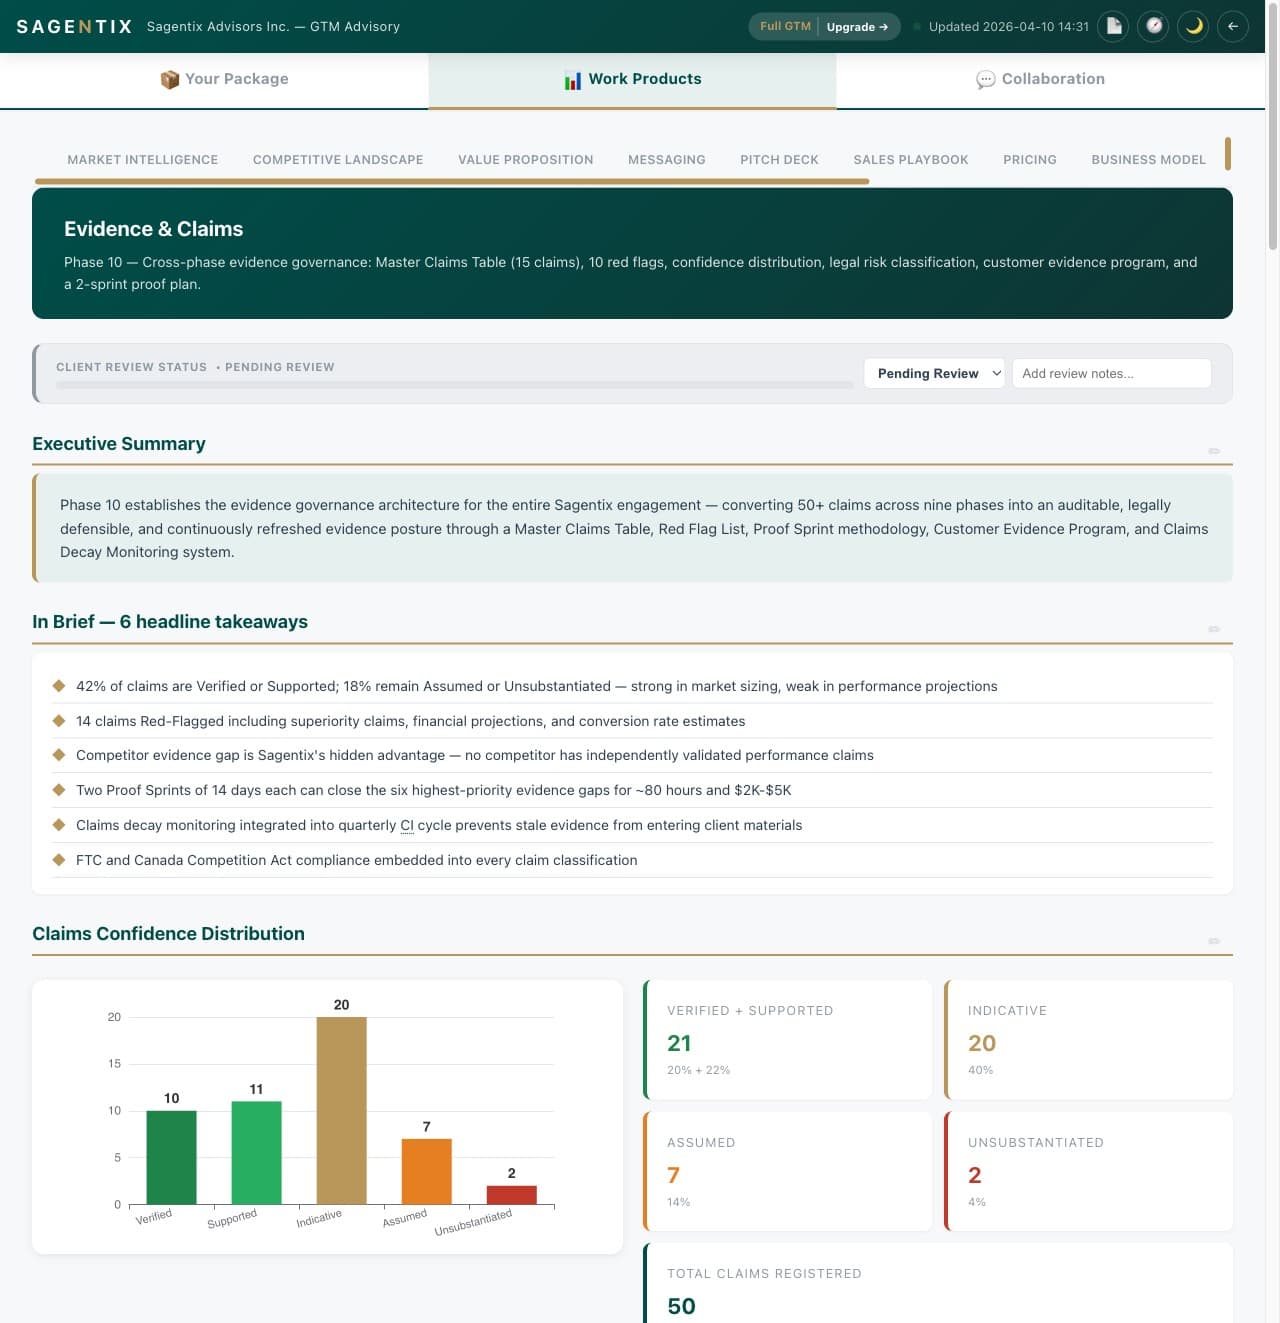
Task: Open the Pitch Deck section
Action: click(x=779, y=159)
